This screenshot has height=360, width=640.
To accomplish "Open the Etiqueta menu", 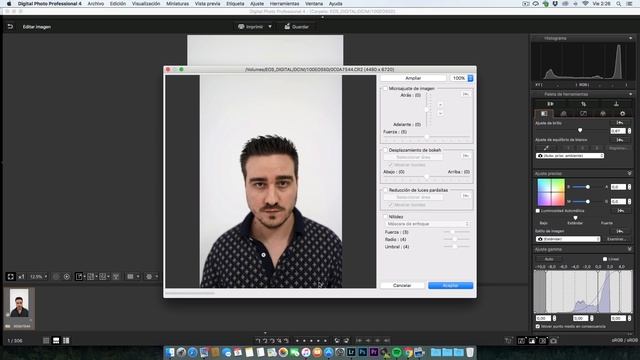I will pos(235,4).
